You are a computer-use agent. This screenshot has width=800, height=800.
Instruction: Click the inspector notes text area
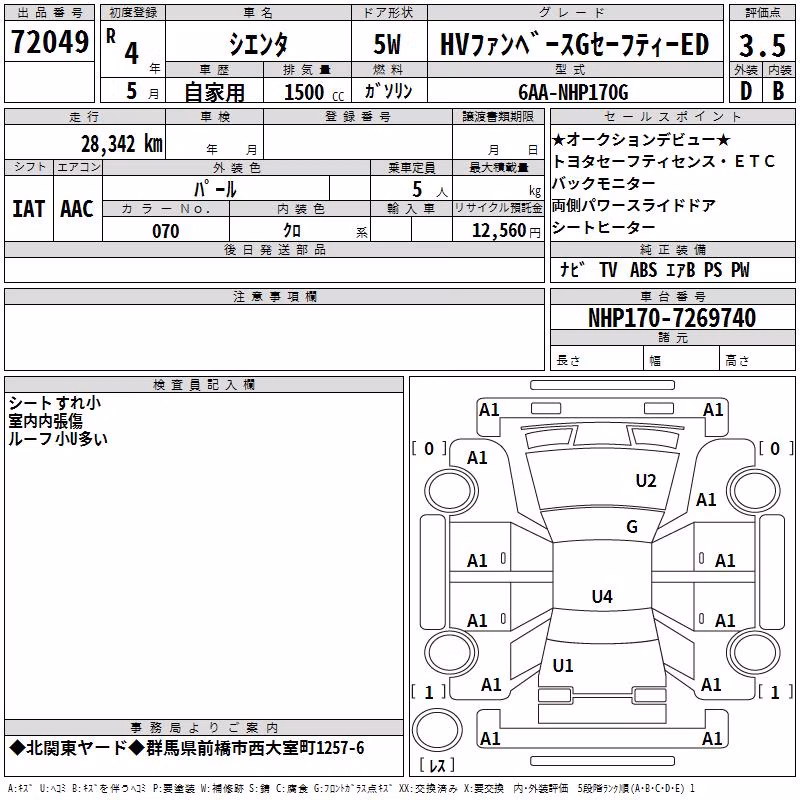point(204,556)
